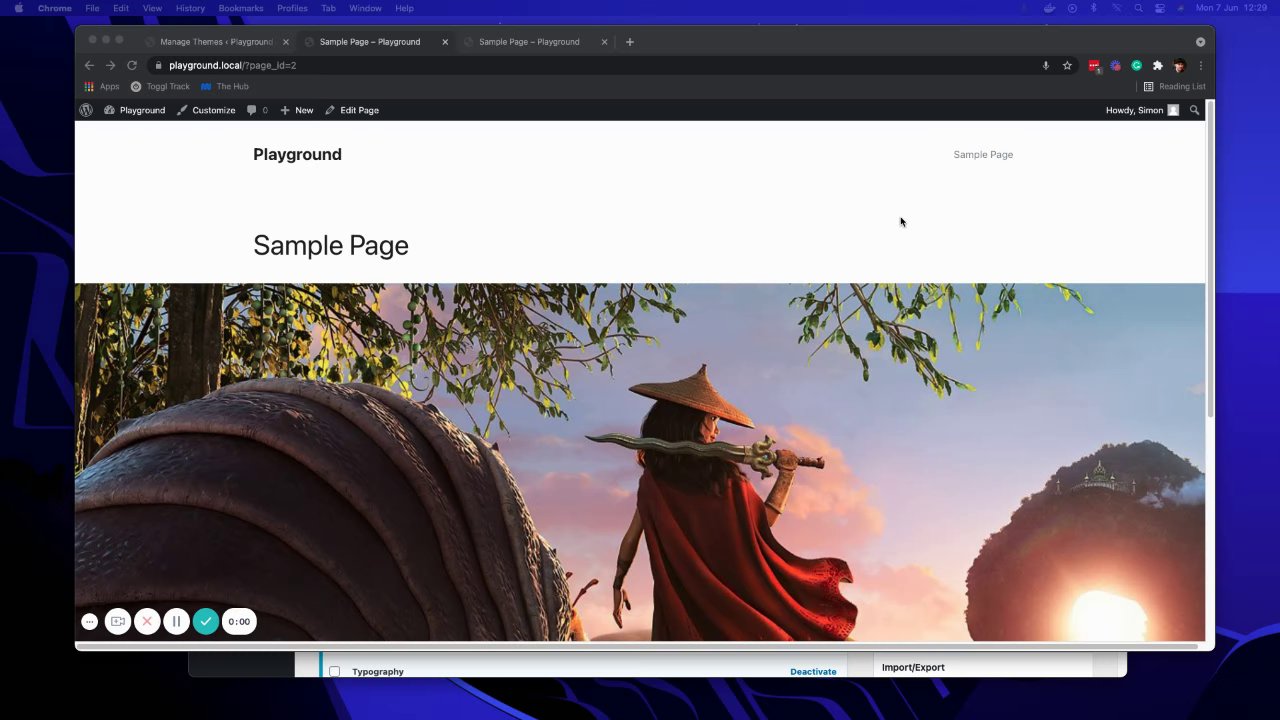Open the recorder's three-dot options button
Image resolution: width=1280 pixels, height=720 pixels.
[89, 621]
